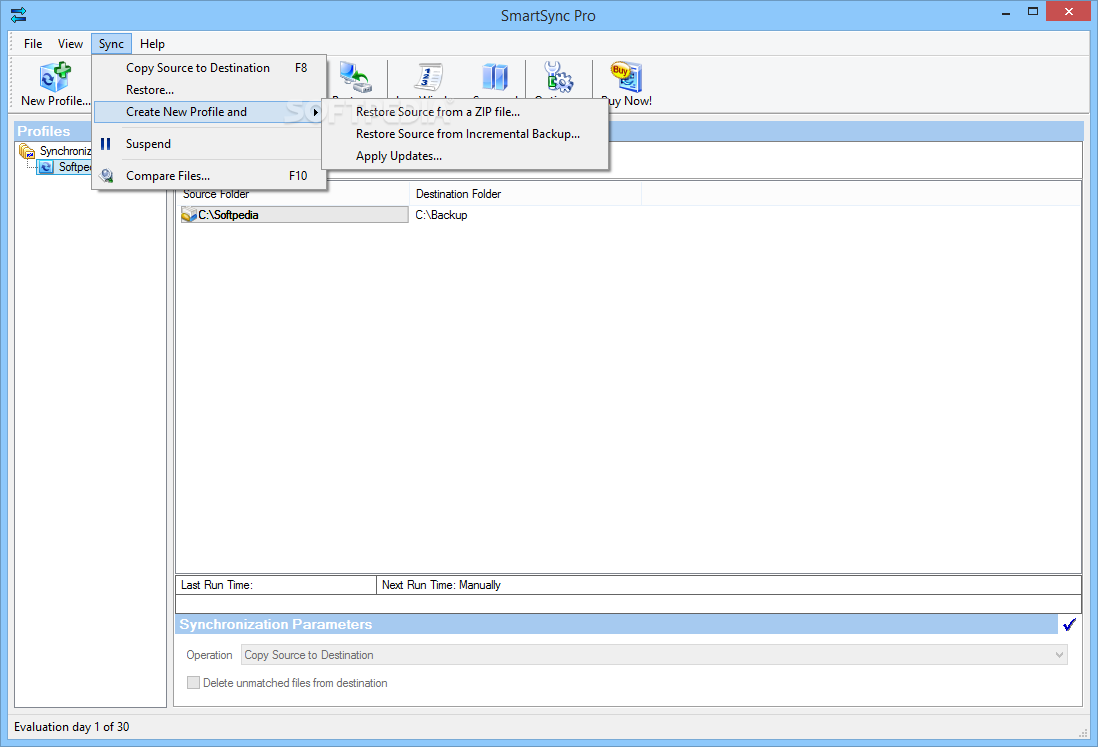Open the File menu
Screen dimensions: 1098x747
pos(33,43)
